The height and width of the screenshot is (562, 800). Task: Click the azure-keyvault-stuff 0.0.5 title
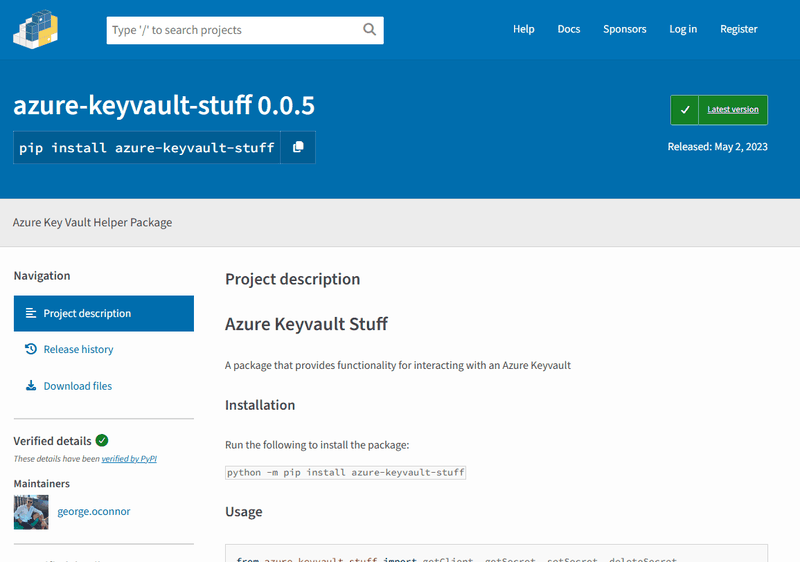[164, 105]
